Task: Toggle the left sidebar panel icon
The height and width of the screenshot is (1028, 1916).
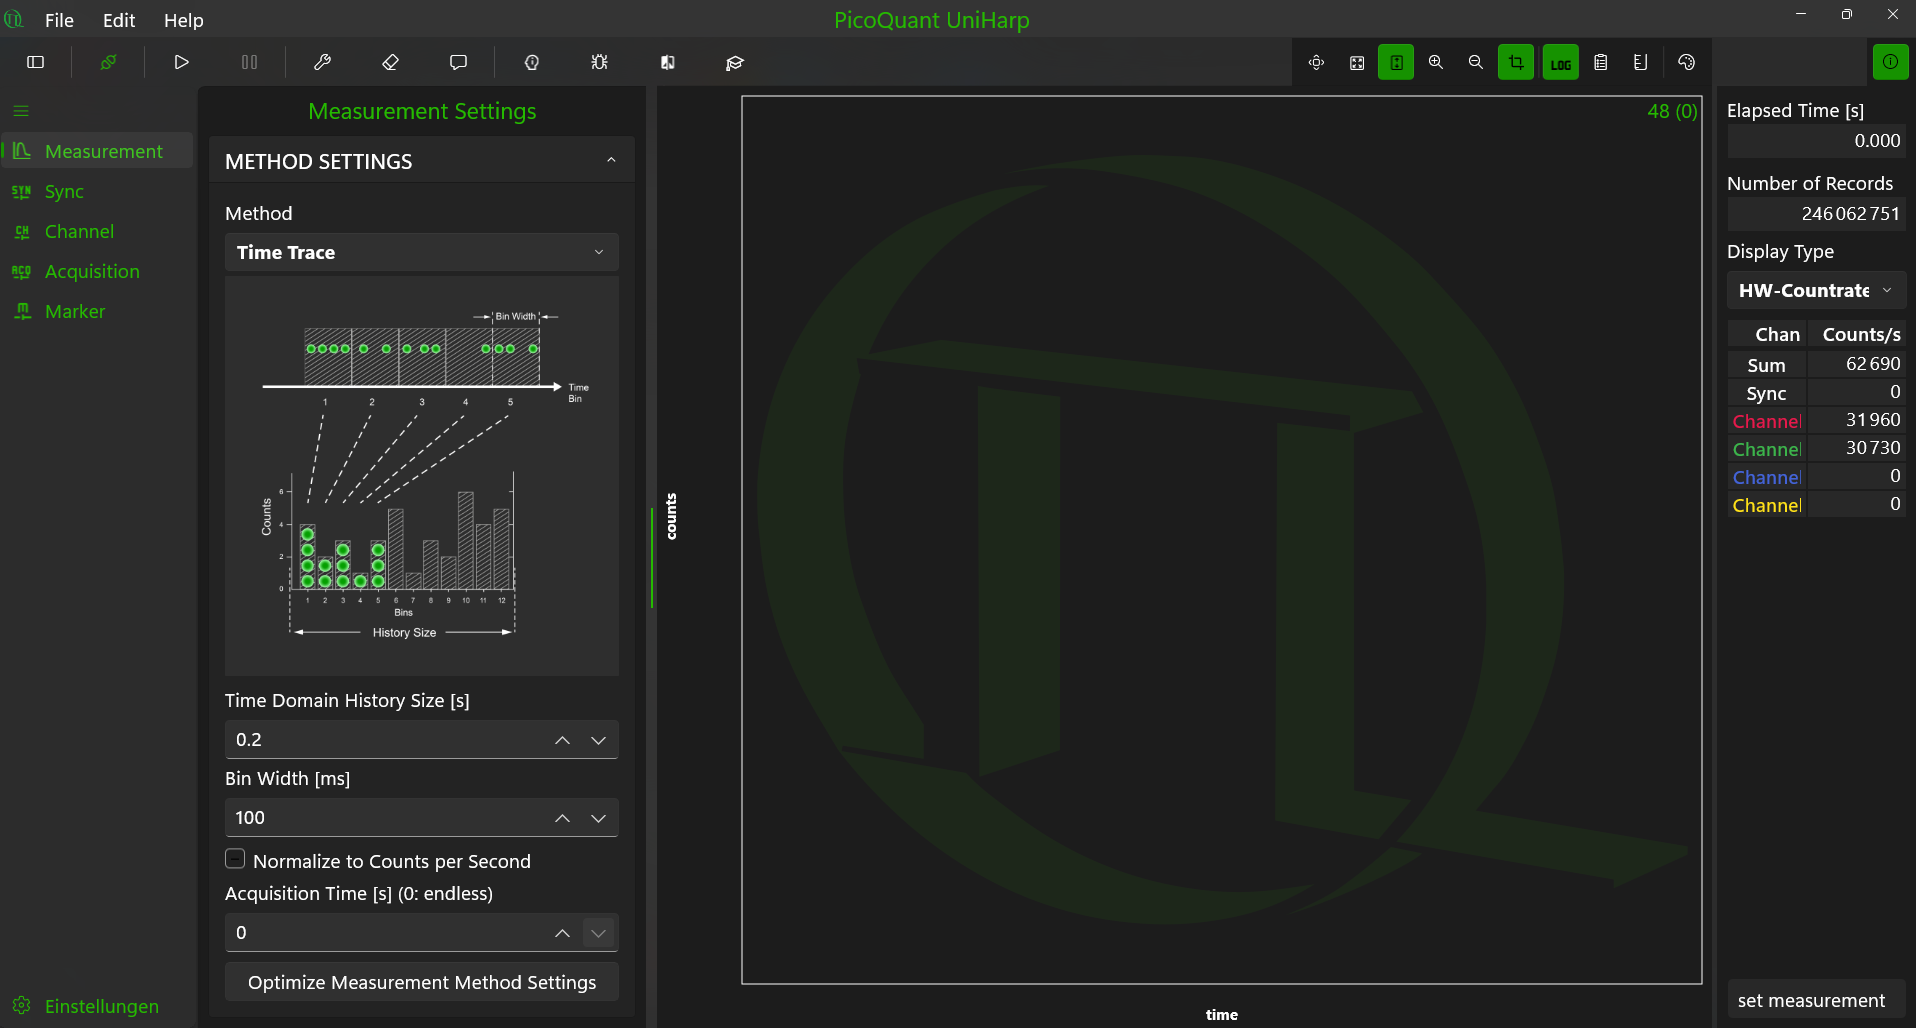Action: tap(36, 62)
